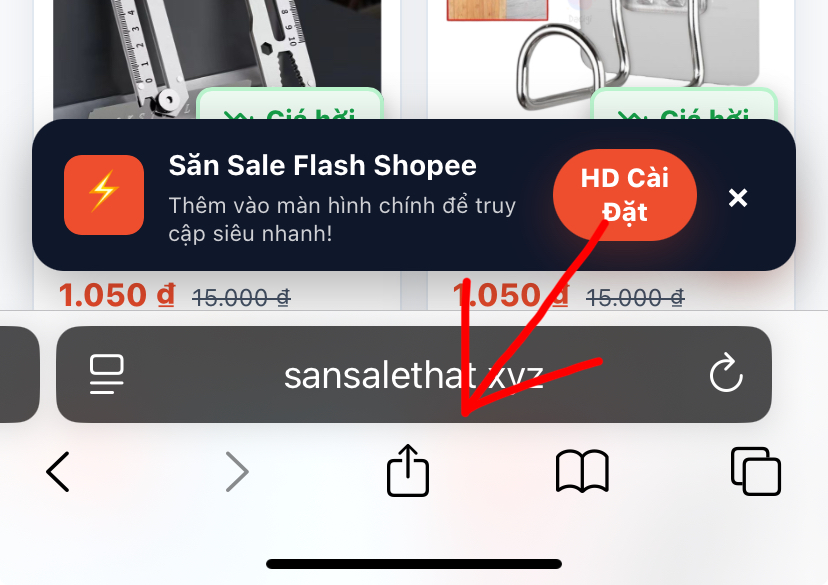Click the HD Cài Đặt button
This screenshot has width=828, height=585.
[x=625, y=195]
